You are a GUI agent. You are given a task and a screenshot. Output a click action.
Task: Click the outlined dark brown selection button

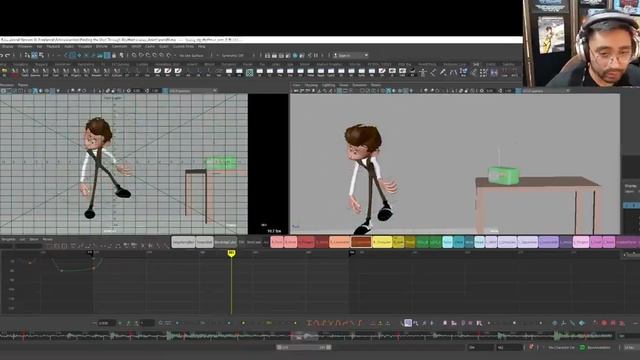pos(361,242)
